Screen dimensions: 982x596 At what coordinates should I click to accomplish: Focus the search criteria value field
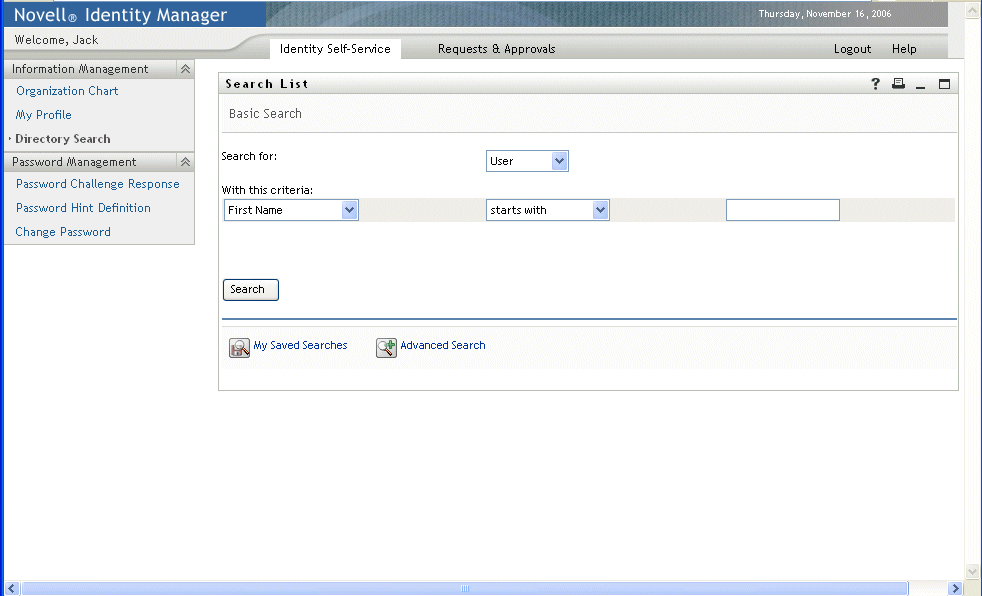(x=782, y=210)
